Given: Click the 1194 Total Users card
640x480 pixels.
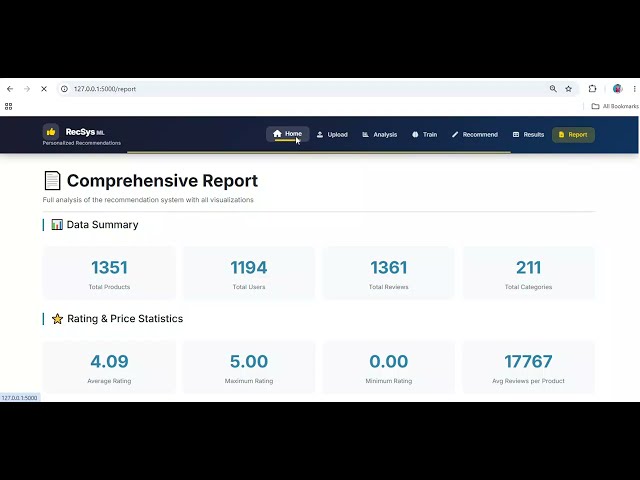Looking at the screenshot, I should tap(249, 273).
